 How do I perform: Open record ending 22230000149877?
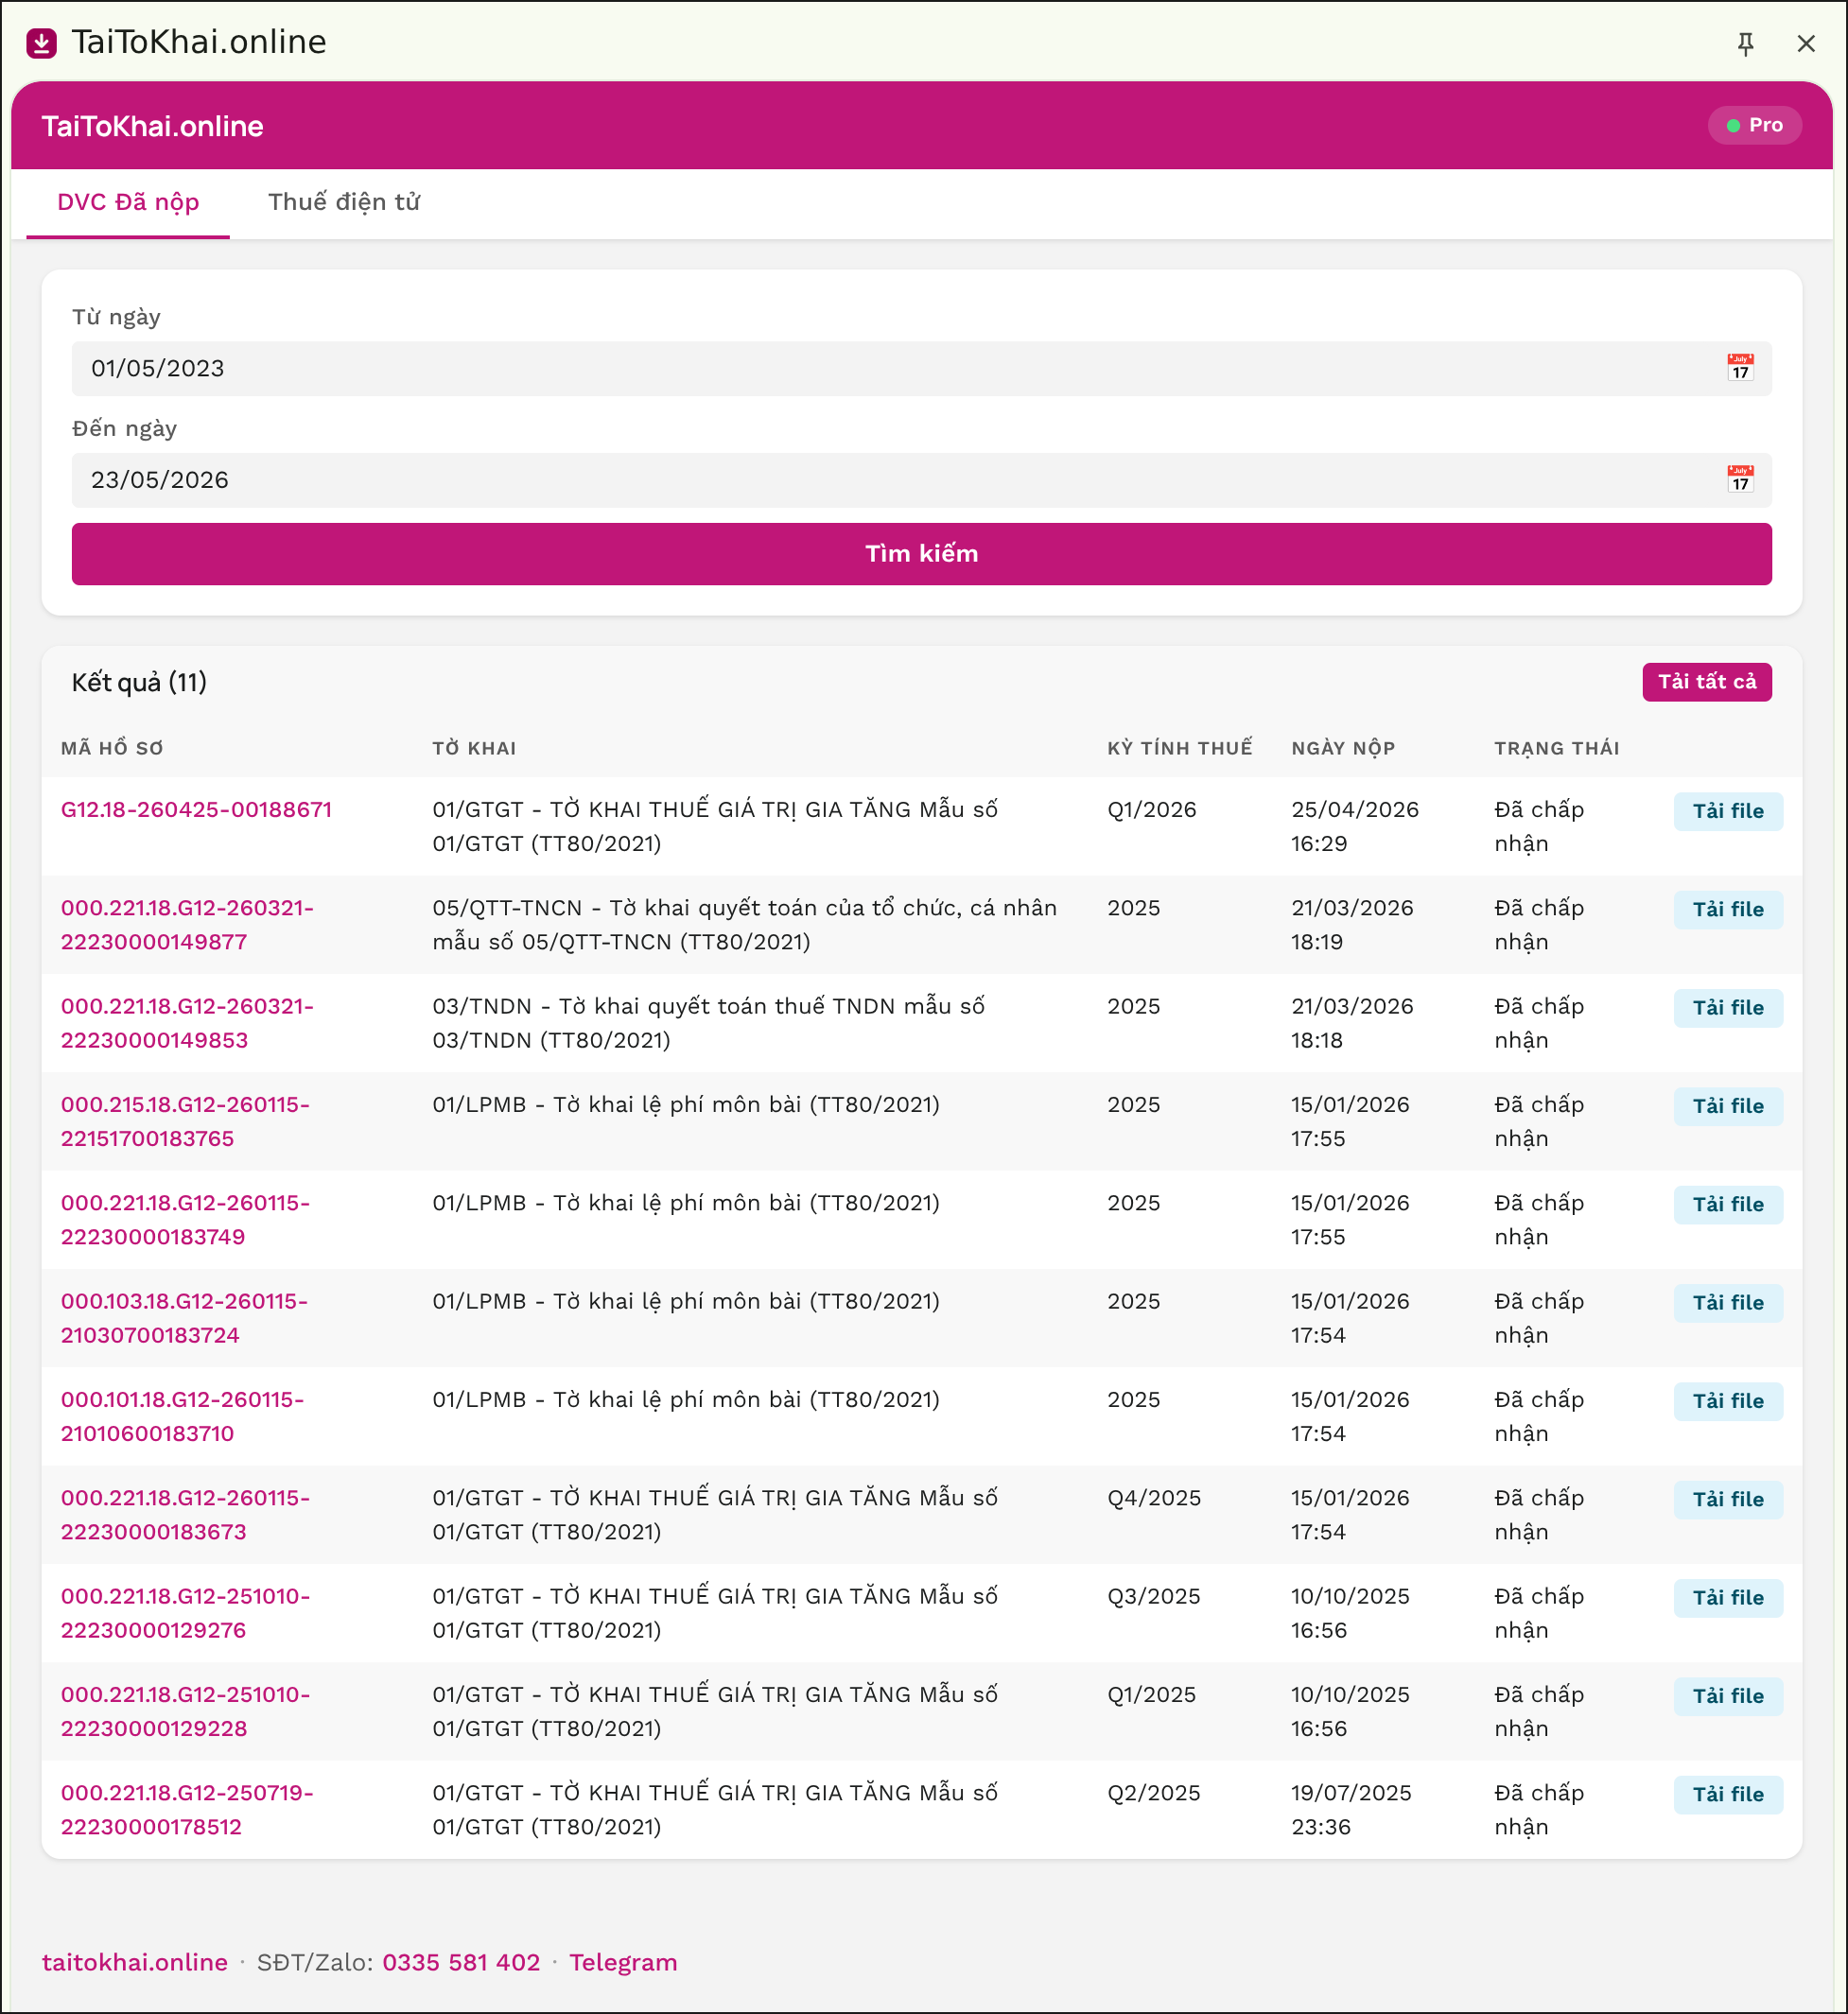pos(187,924)
